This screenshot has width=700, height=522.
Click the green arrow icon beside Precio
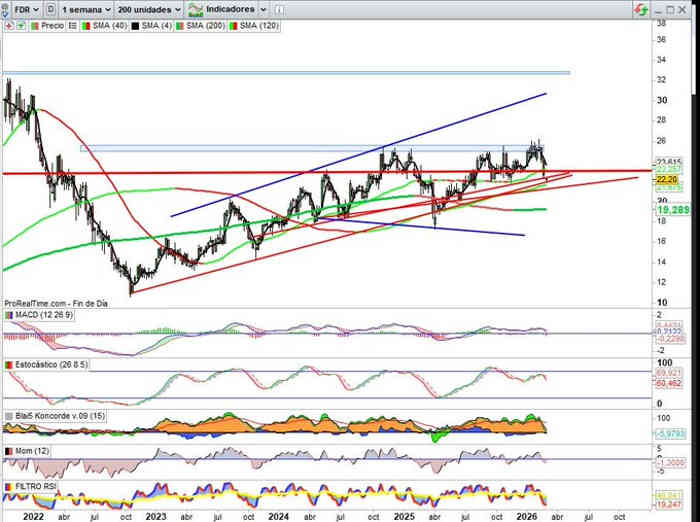click(20, 25)
